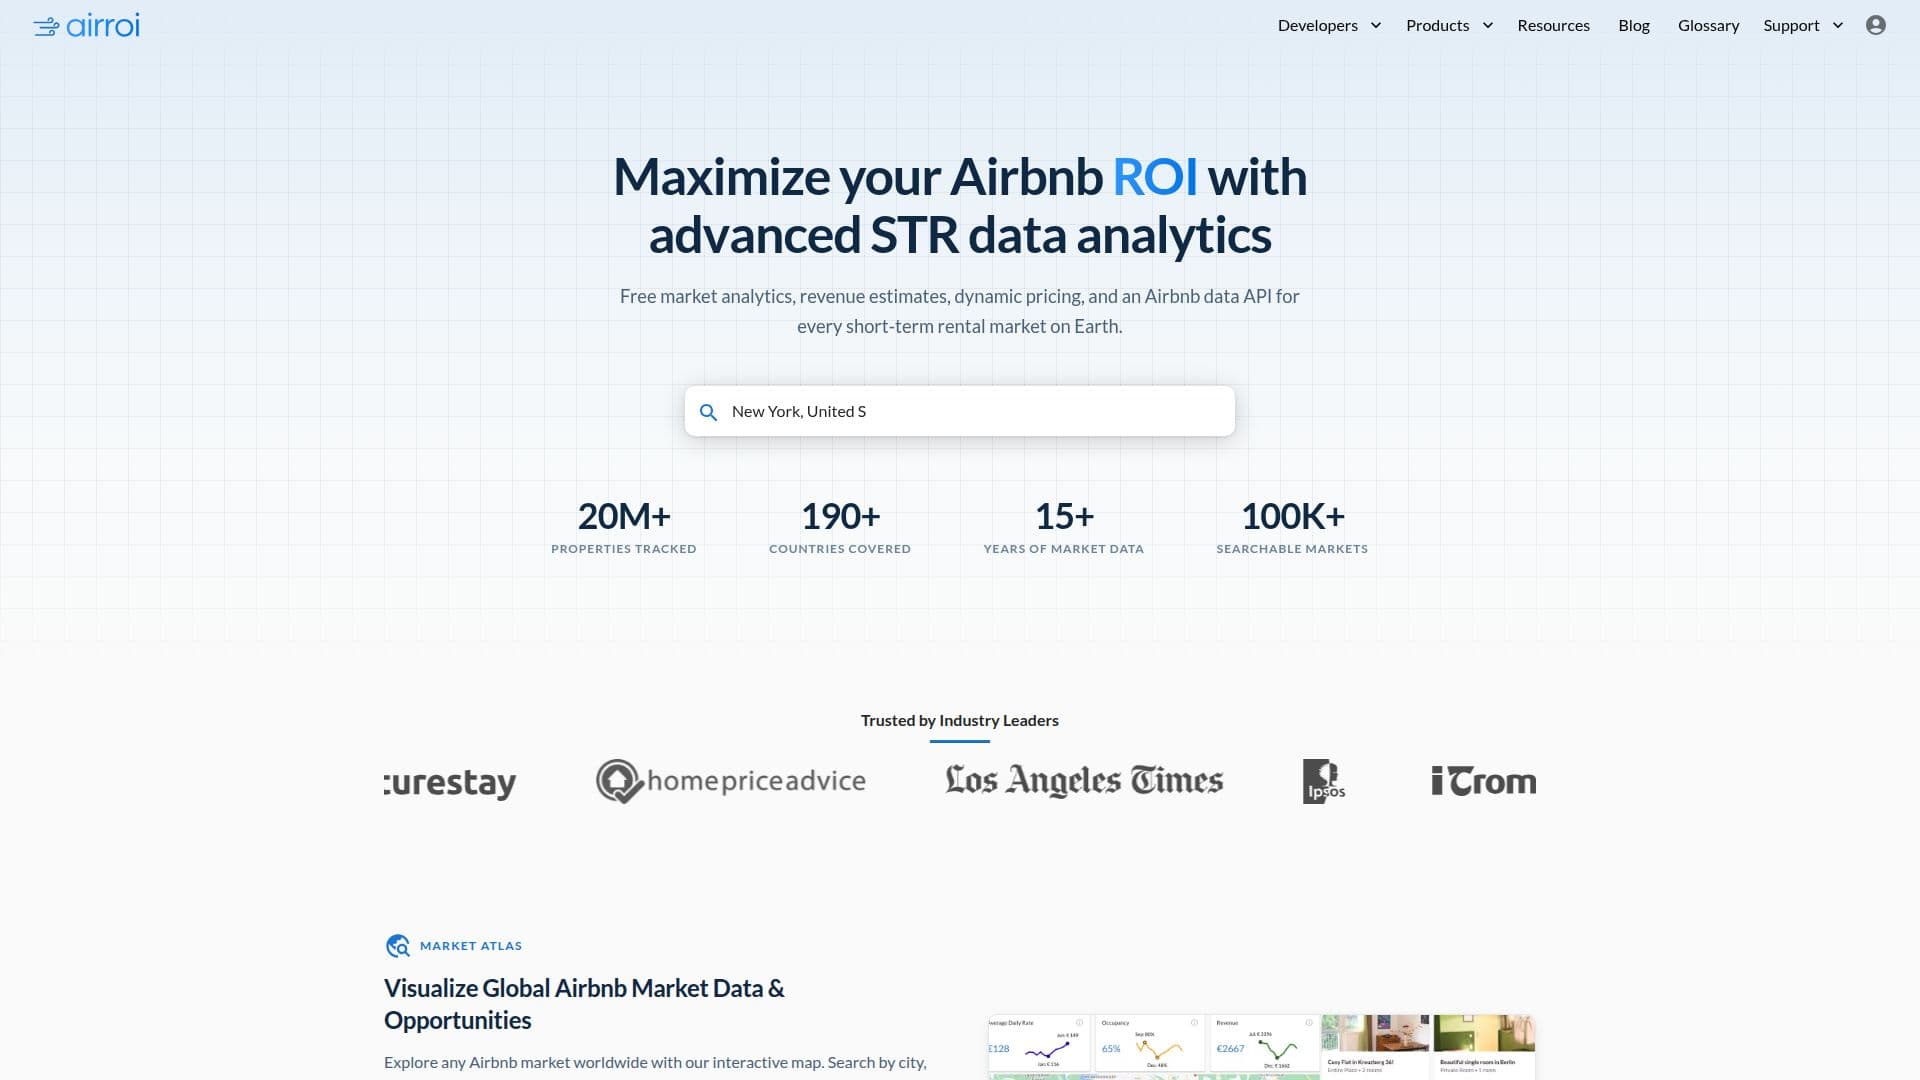Click the Trusted by Industry Leaders heading
Screen dimensions: 1920x1080
960,720
